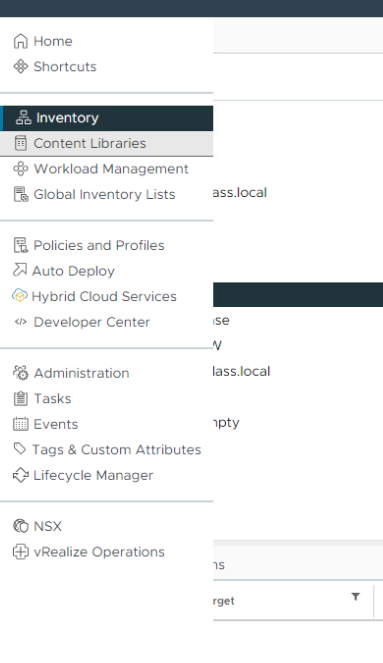The height and width of the screenshot is (663, 383).
Task: Click the 'rget' column header text
Action: [224, 601]
